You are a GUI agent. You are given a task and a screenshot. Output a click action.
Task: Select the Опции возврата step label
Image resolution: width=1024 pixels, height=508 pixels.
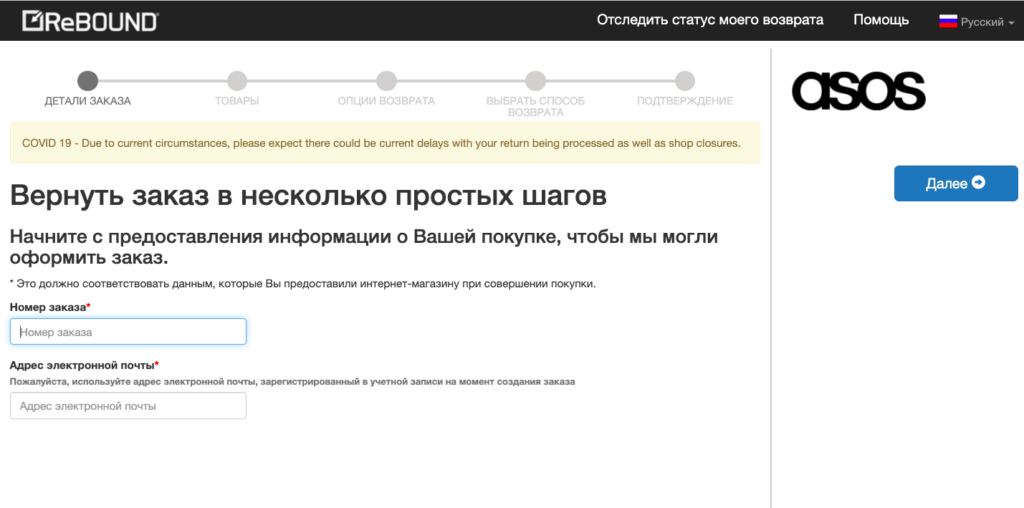(386, 101)
